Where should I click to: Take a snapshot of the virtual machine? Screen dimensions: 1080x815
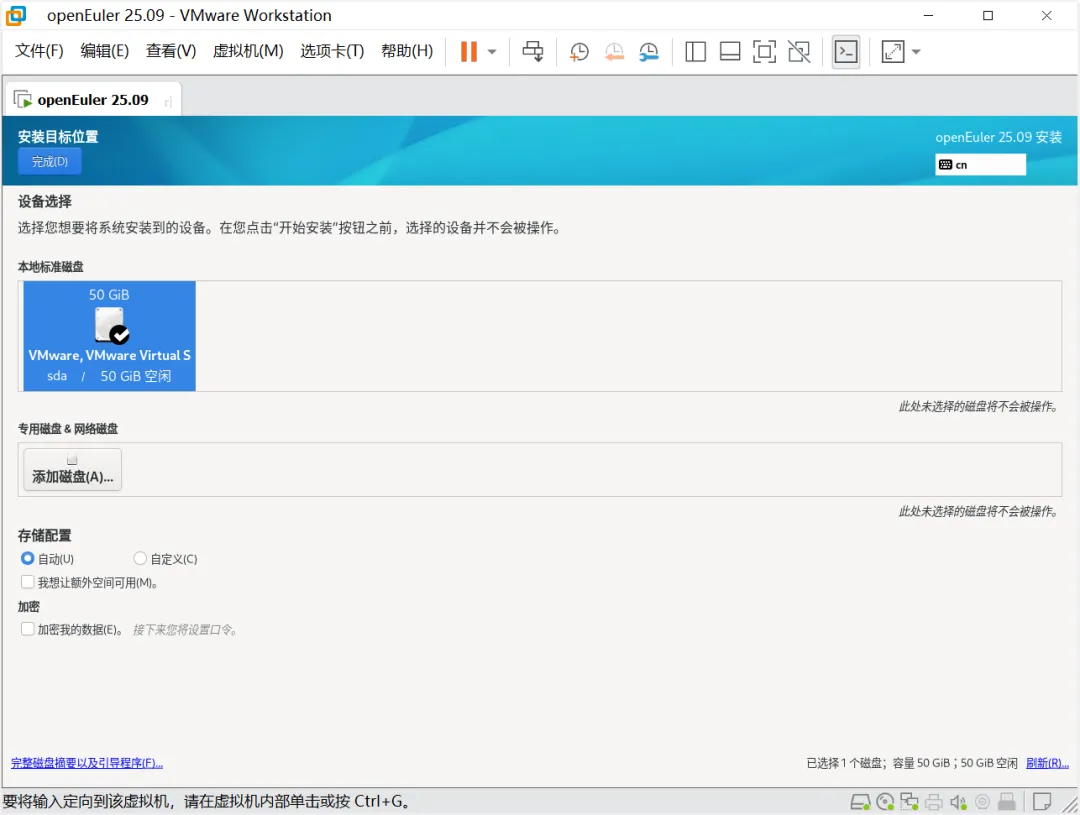(x=579, y=52)
